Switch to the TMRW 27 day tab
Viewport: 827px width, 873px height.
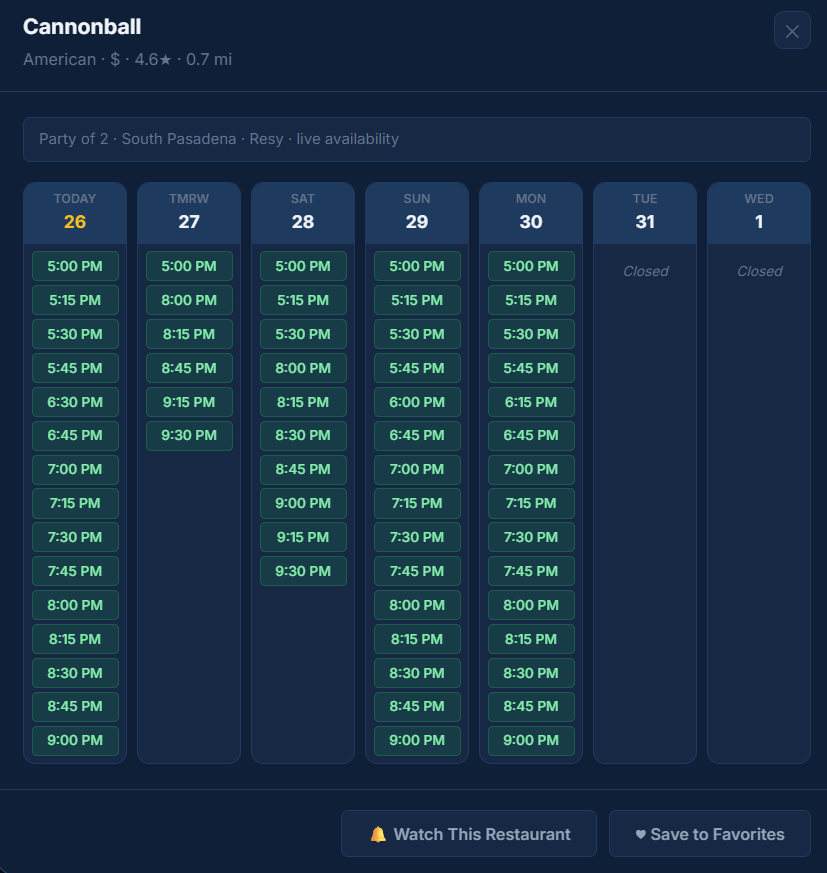point(188,211)
